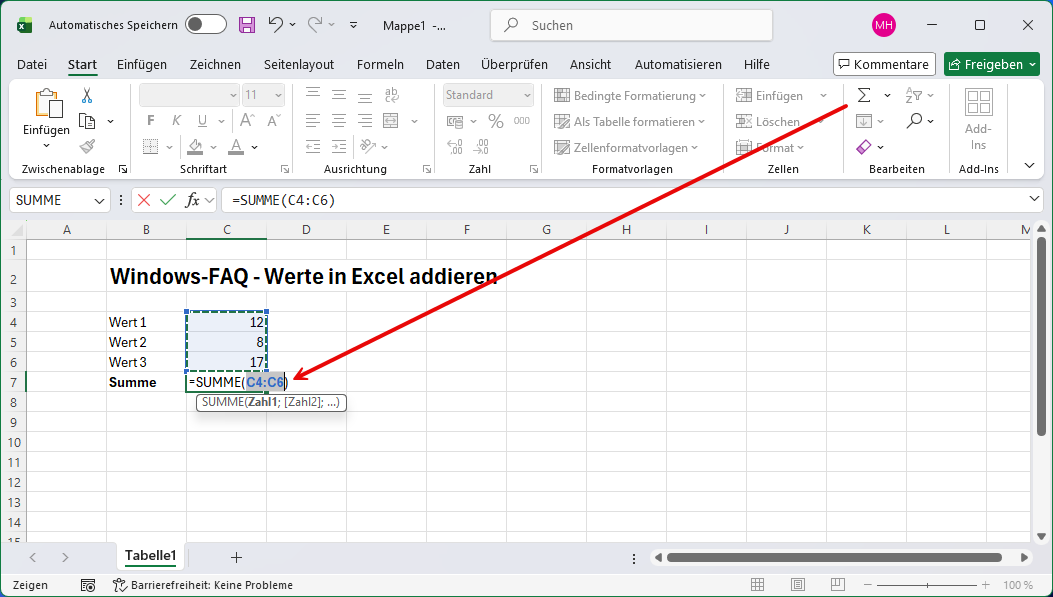This screenshot has width=1053, height=597.
Task: Switch to the Einfügen tab
Action: (142, 64)
